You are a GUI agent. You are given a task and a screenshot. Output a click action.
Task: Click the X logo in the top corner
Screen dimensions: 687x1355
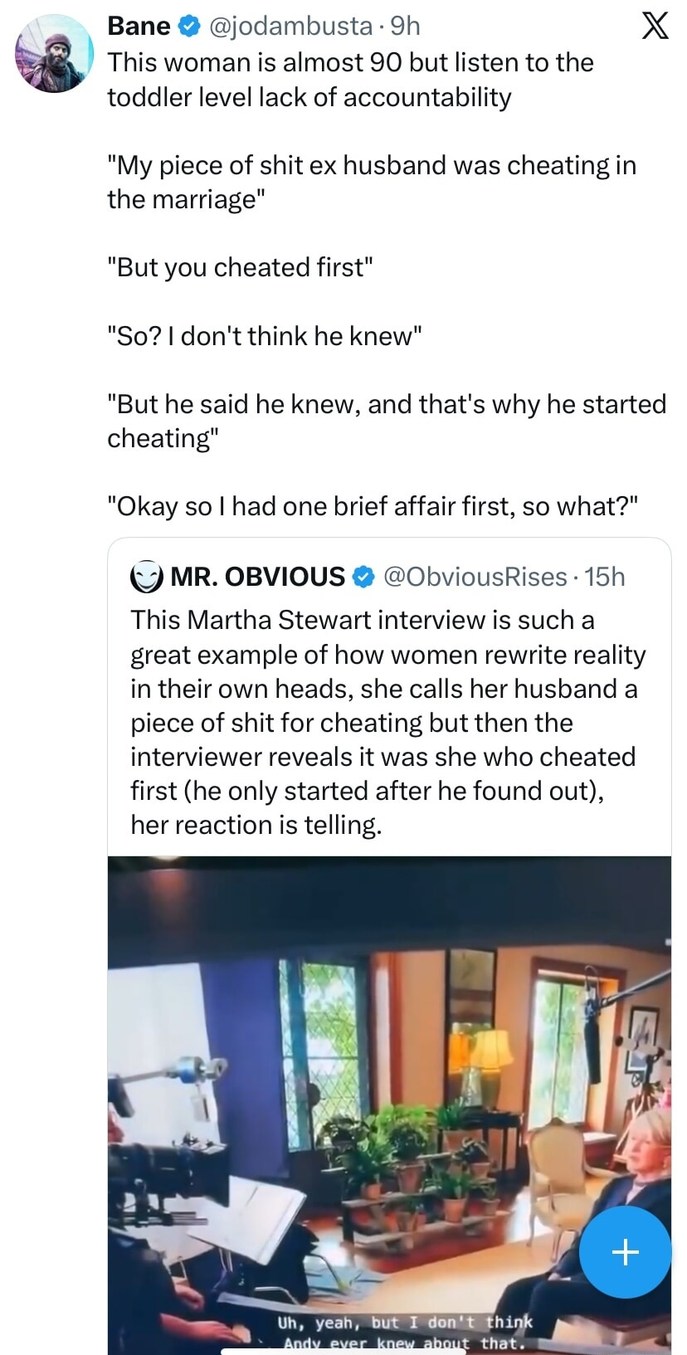tap(655, 27)
